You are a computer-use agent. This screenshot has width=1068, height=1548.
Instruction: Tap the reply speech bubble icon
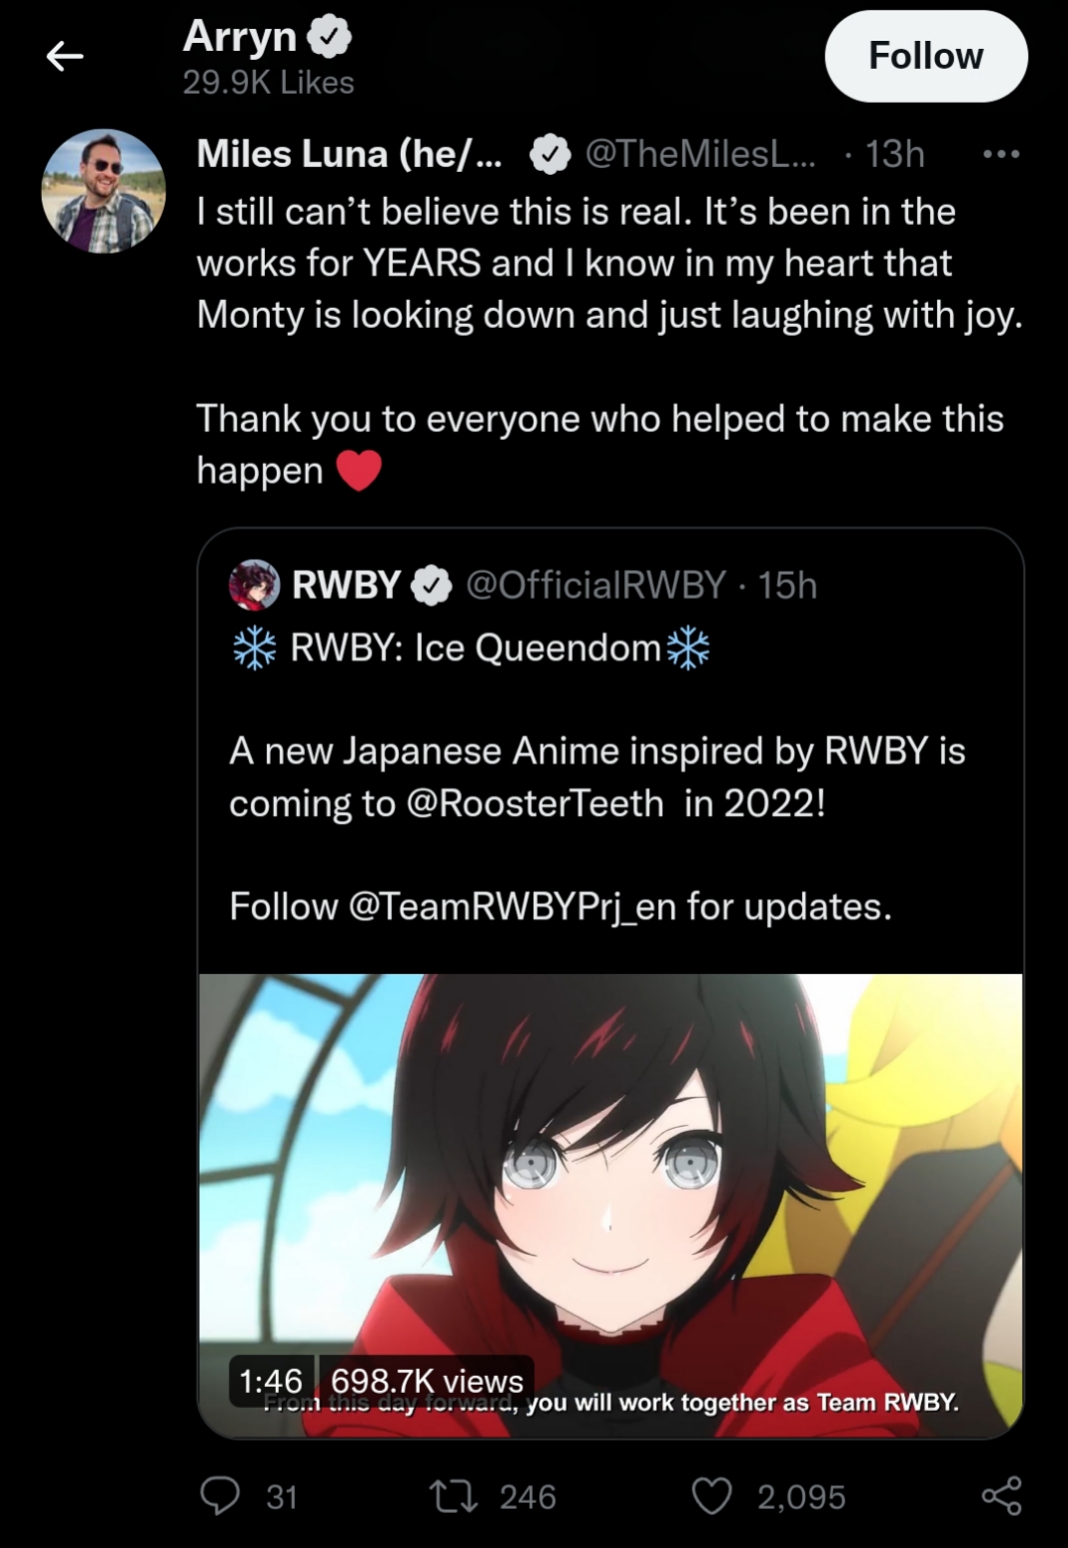220,1496
